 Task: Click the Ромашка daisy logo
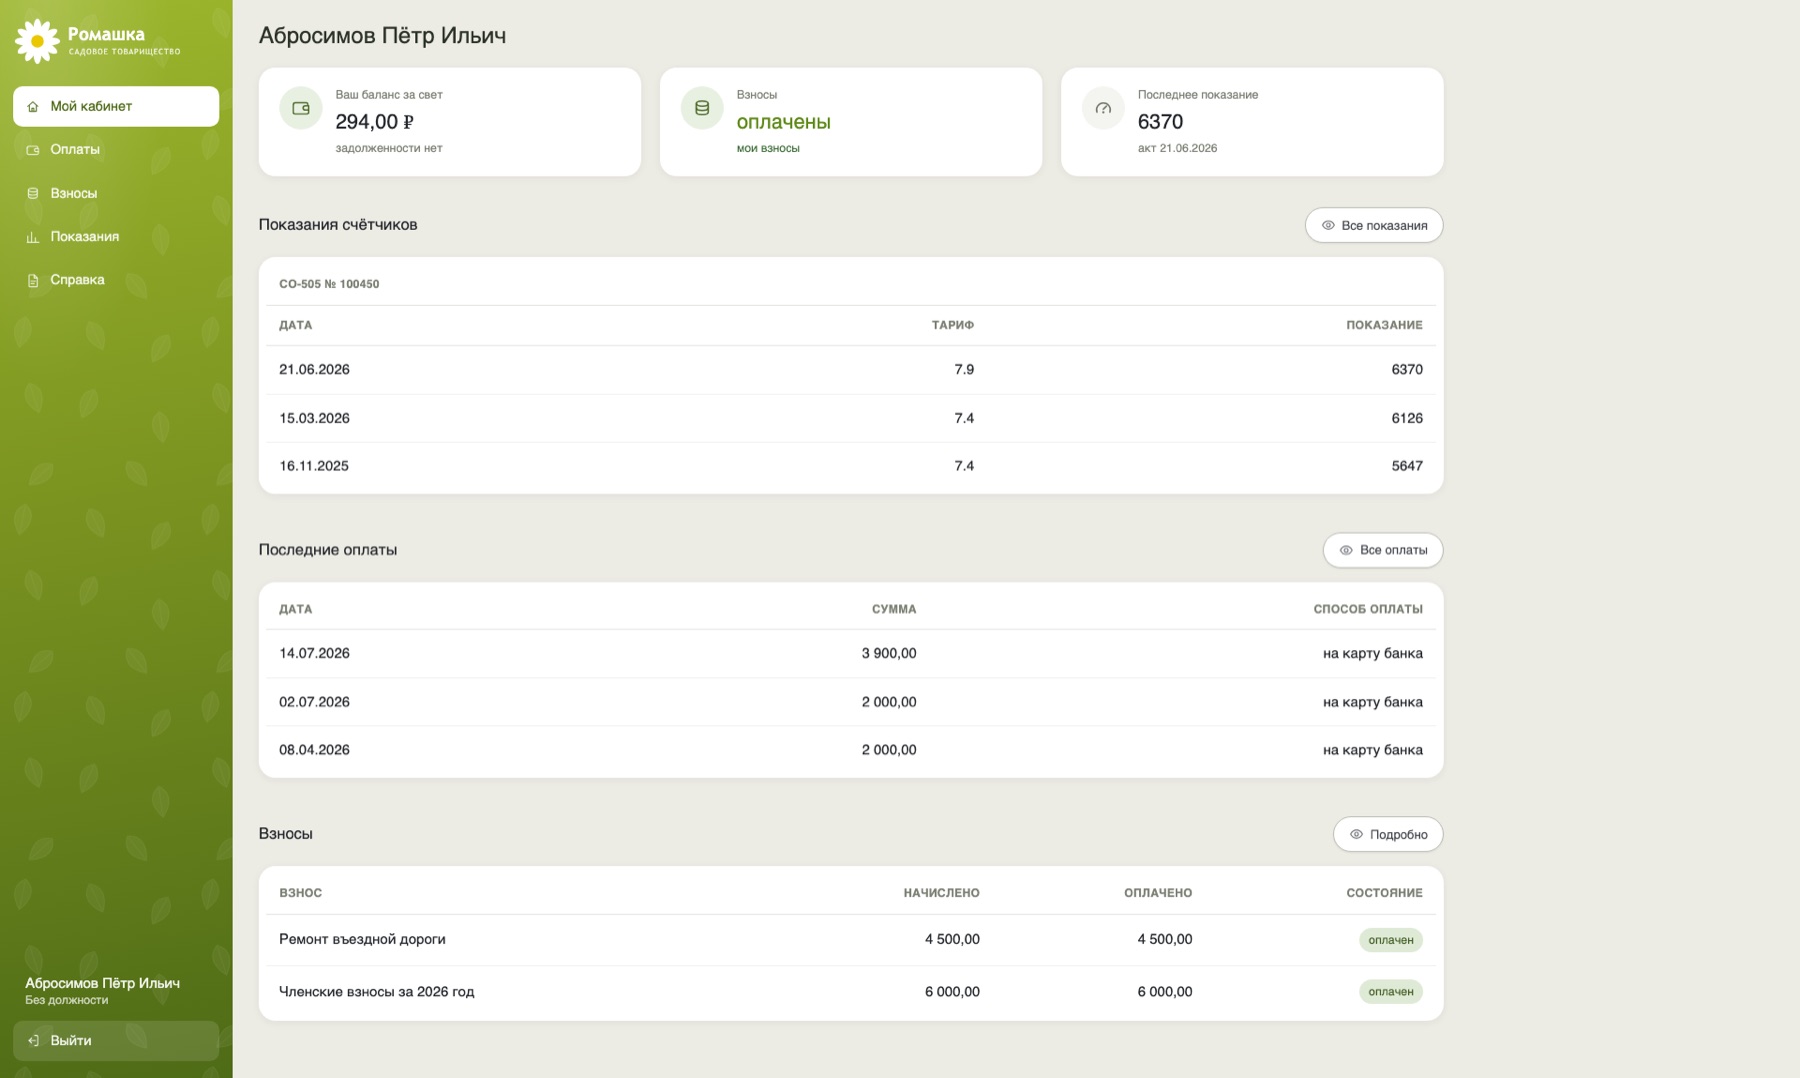pyautogui.click(x=37, y=41)
